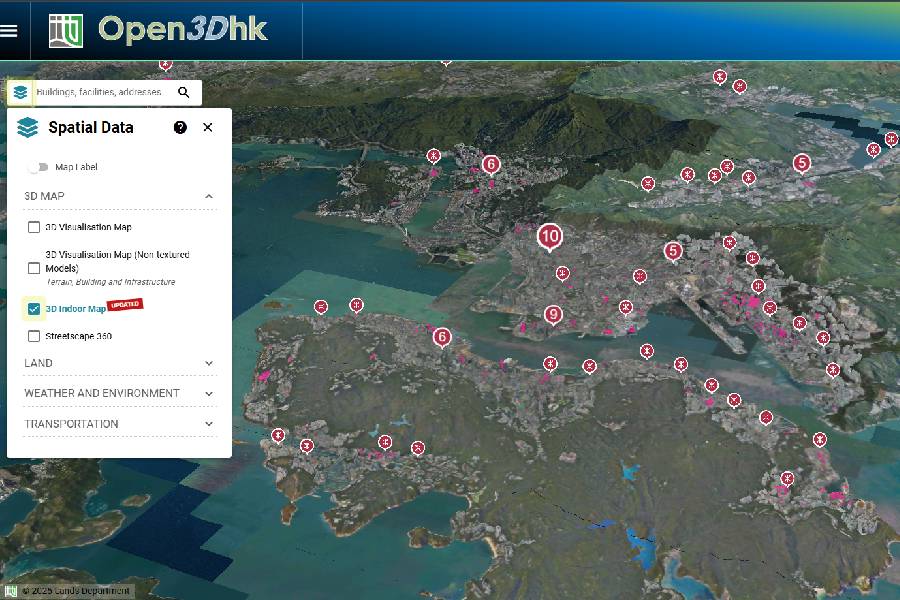
Task: Close the Spatial Data panel
Action: tap(208, 127)
